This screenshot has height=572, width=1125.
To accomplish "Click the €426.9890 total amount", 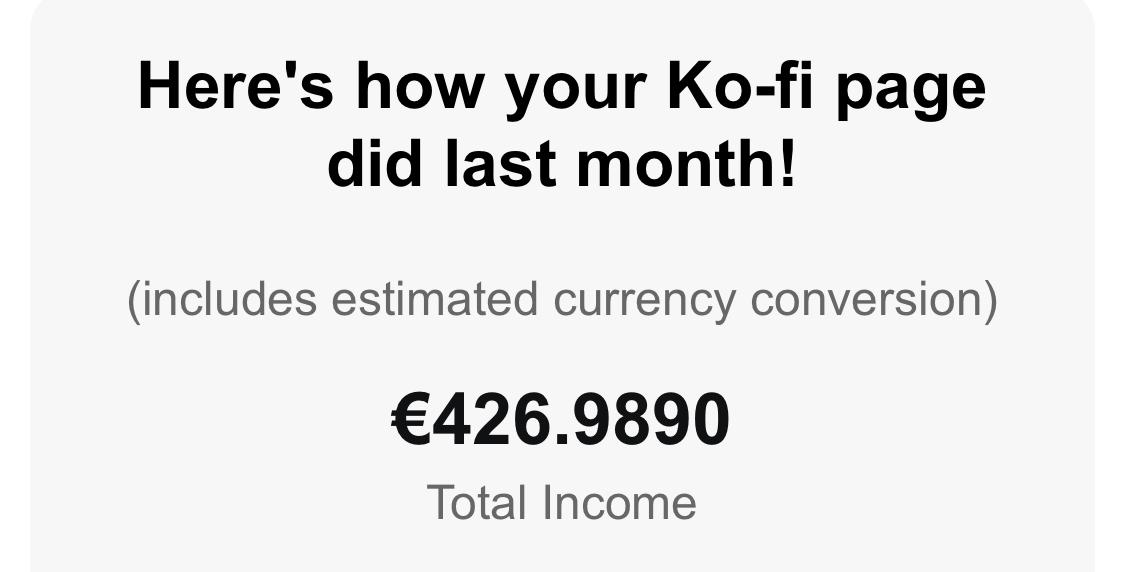I will coord(560,421).
